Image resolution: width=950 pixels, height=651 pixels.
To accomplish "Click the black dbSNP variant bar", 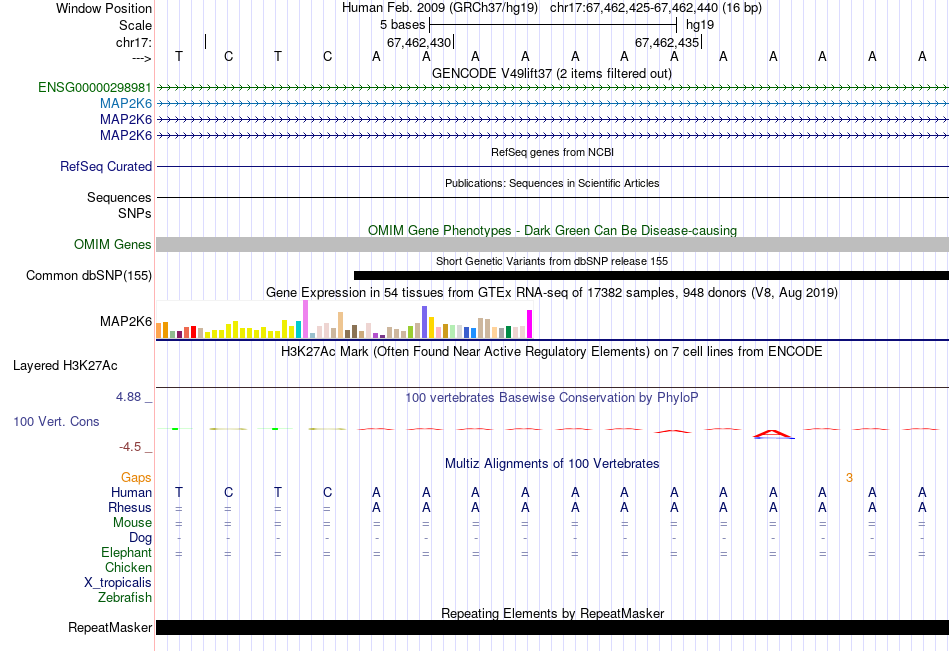I will 651,276.
